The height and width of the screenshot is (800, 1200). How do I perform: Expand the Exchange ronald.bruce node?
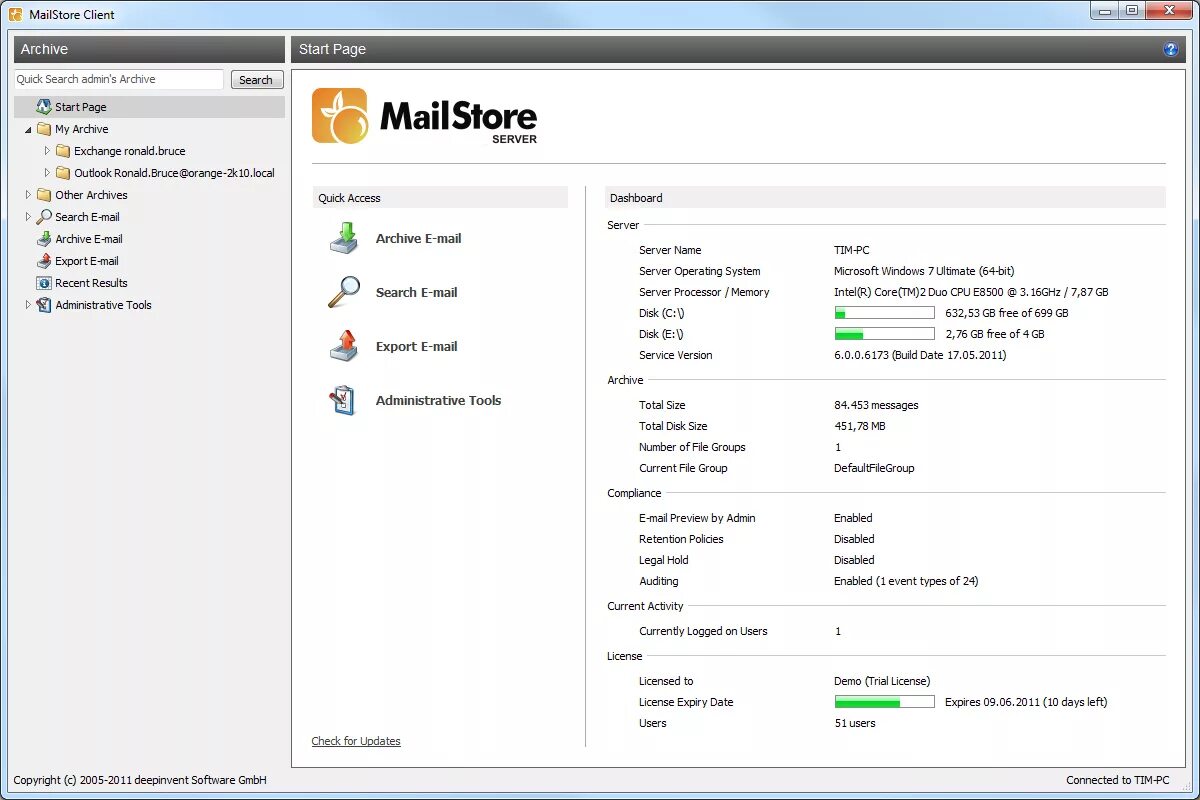coord(47,151)
